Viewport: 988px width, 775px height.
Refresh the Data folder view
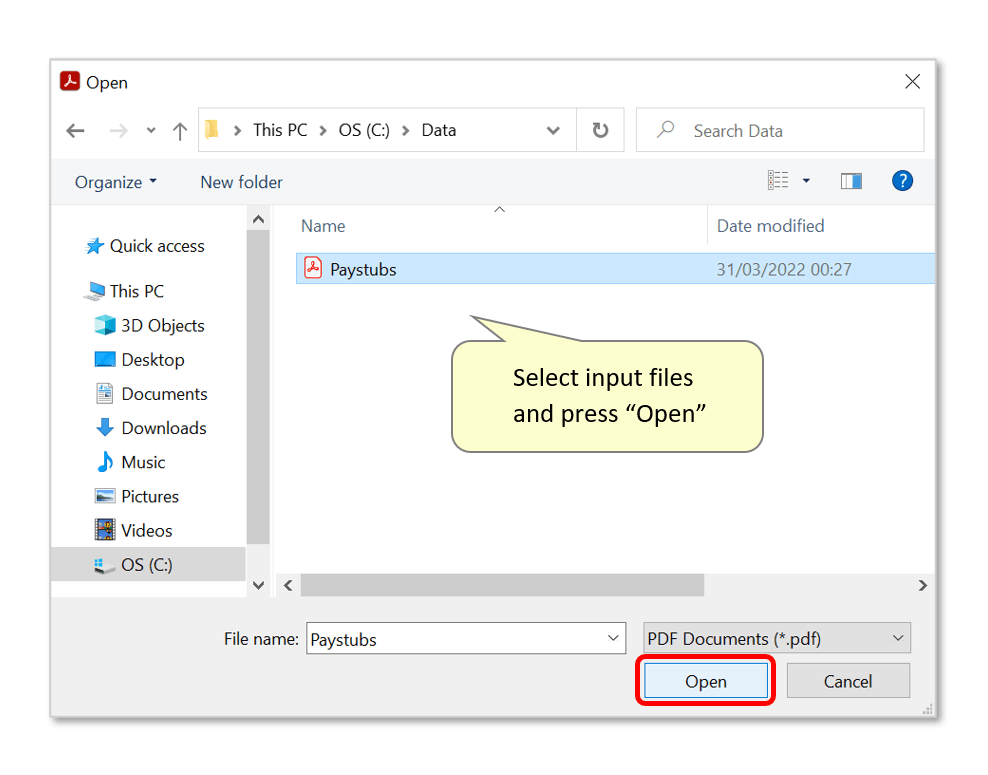600,130
